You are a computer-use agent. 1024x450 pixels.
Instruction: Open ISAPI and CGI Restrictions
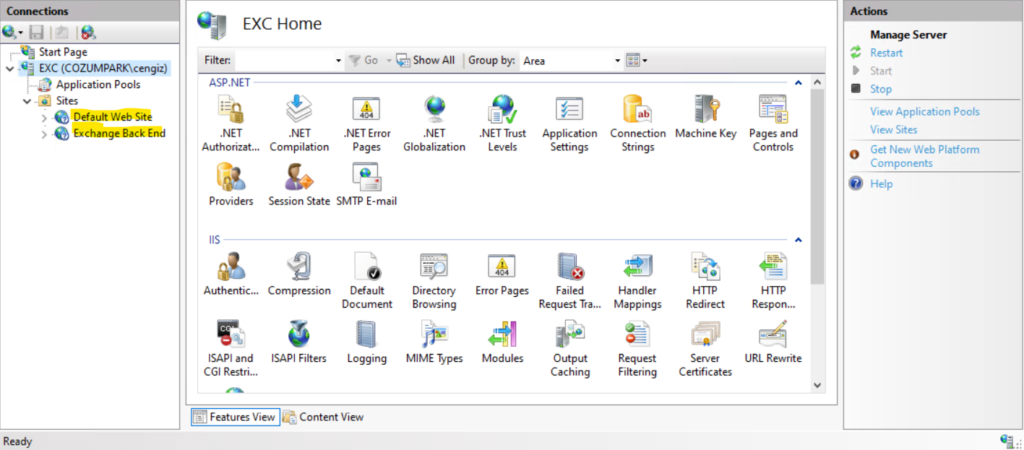(231, 349)
